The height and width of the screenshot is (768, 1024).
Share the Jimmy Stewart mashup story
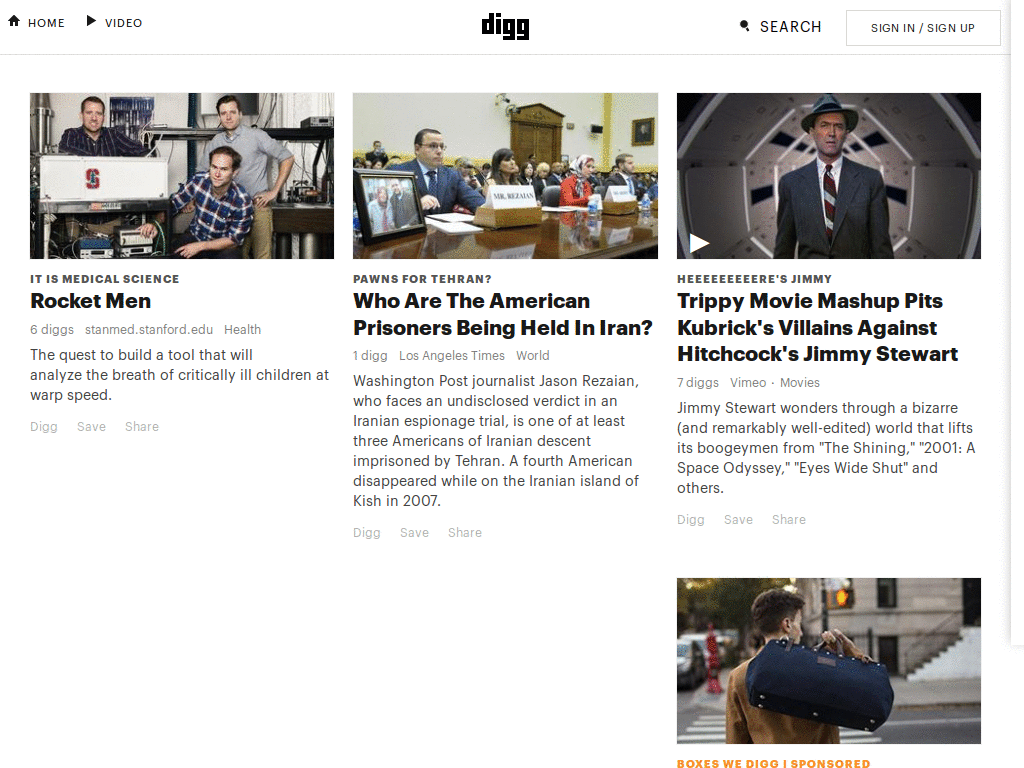tap(789, 520)
